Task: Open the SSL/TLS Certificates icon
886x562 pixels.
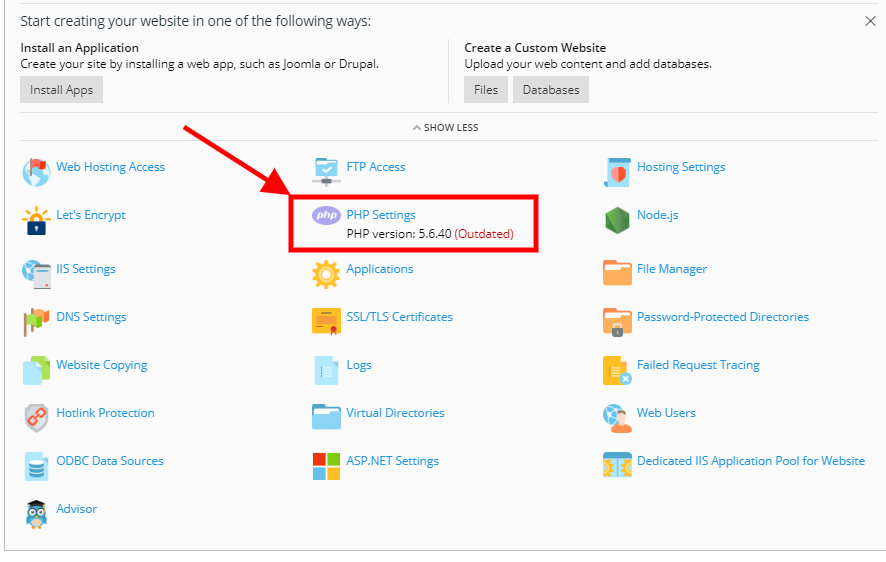Action: [x=327, y=321]
